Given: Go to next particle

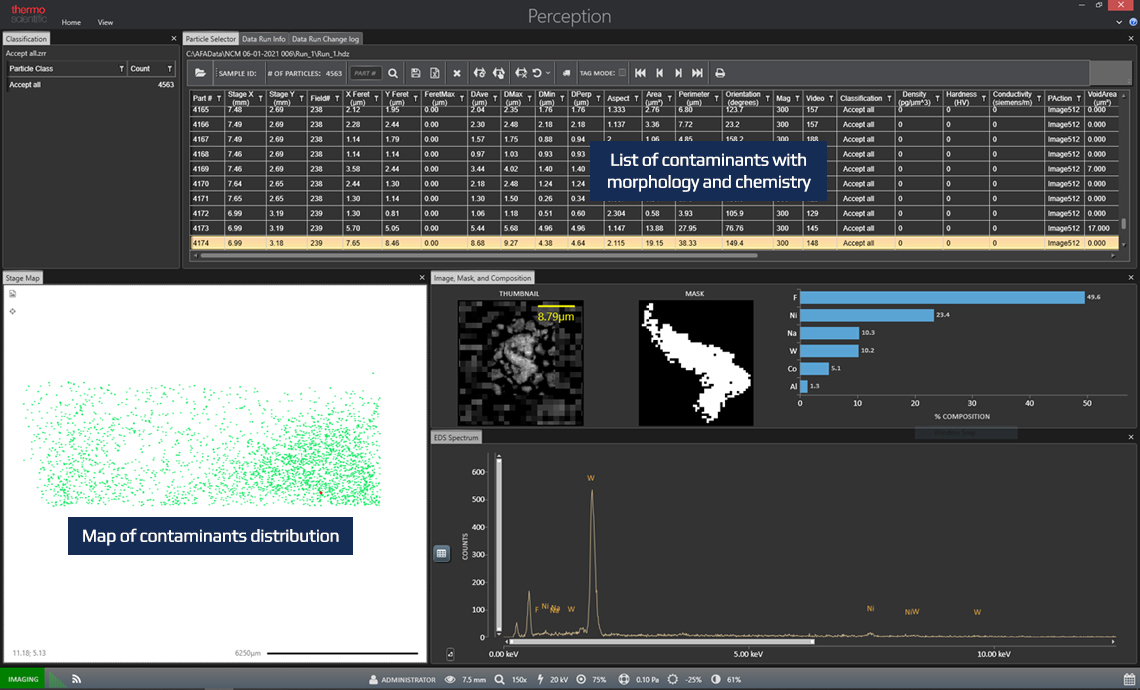Looking at the screenshot, I should point(678,73).
